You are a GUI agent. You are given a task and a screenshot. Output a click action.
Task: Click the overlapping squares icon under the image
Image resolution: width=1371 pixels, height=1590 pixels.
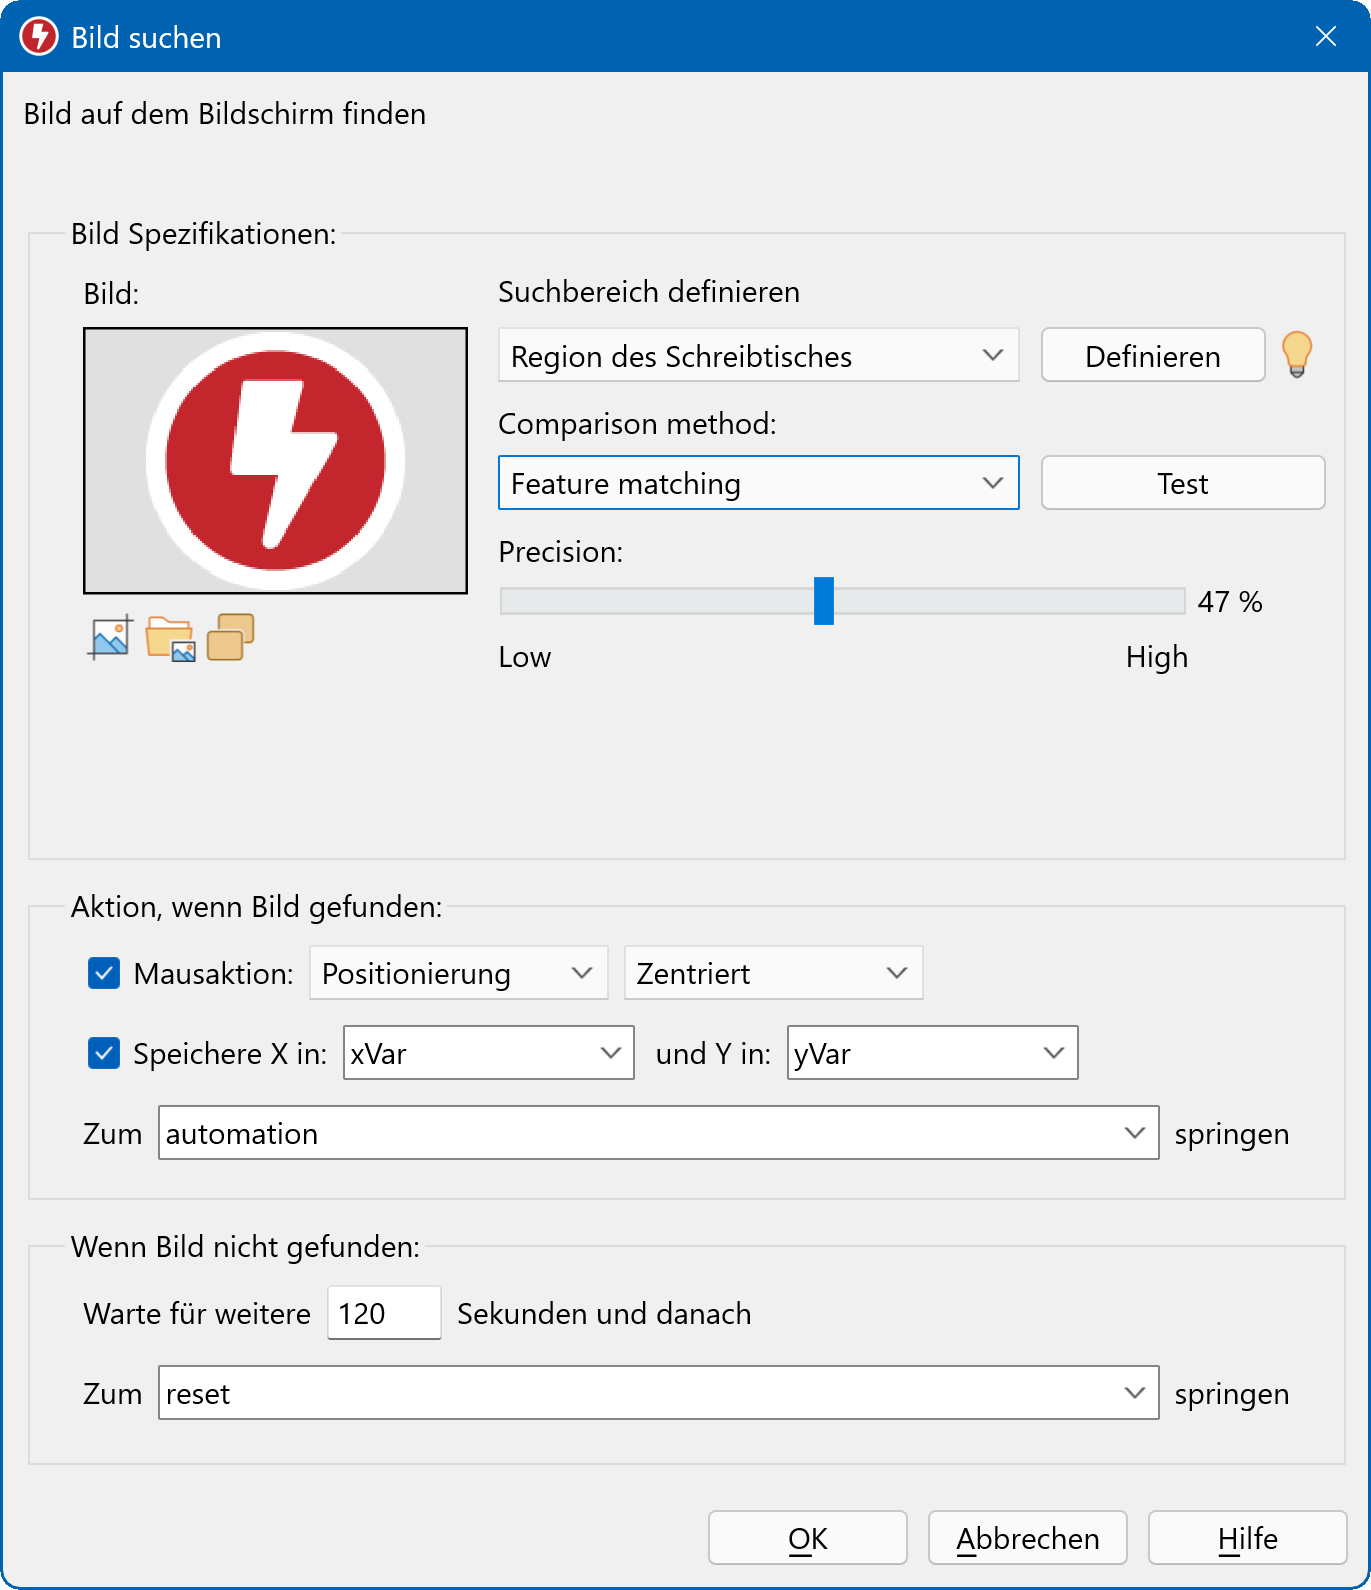pyautogui.click(x=231, y=637)
